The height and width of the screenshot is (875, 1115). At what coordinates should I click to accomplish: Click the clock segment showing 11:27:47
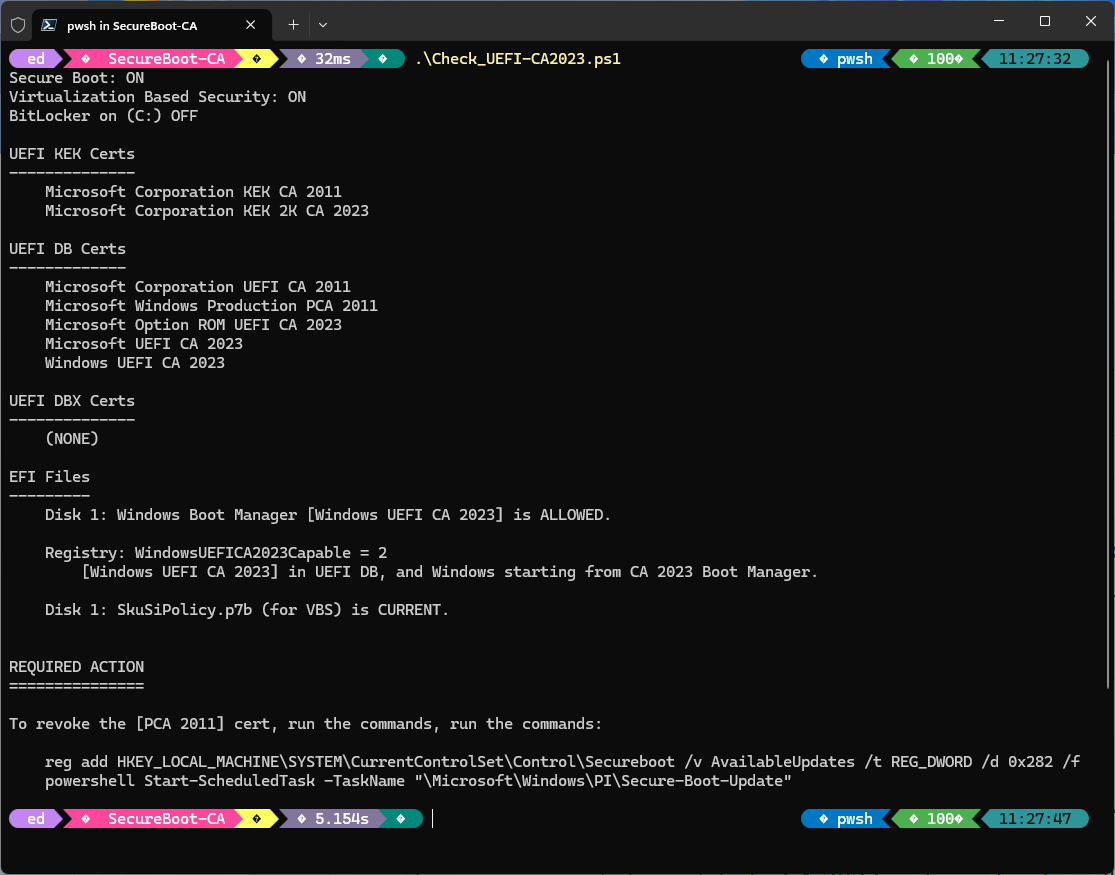1037,818
